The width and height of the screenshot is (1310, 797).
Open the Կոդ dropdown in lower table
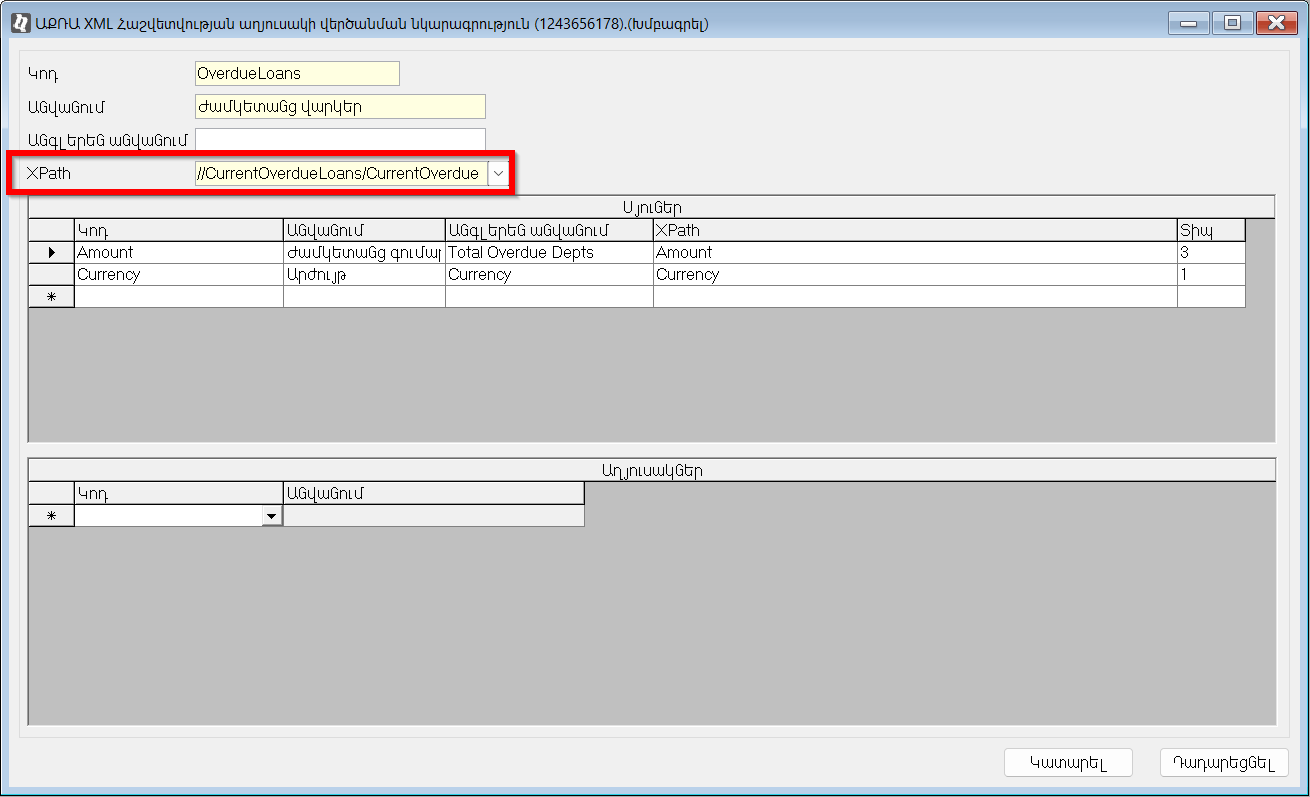[271, 515]
